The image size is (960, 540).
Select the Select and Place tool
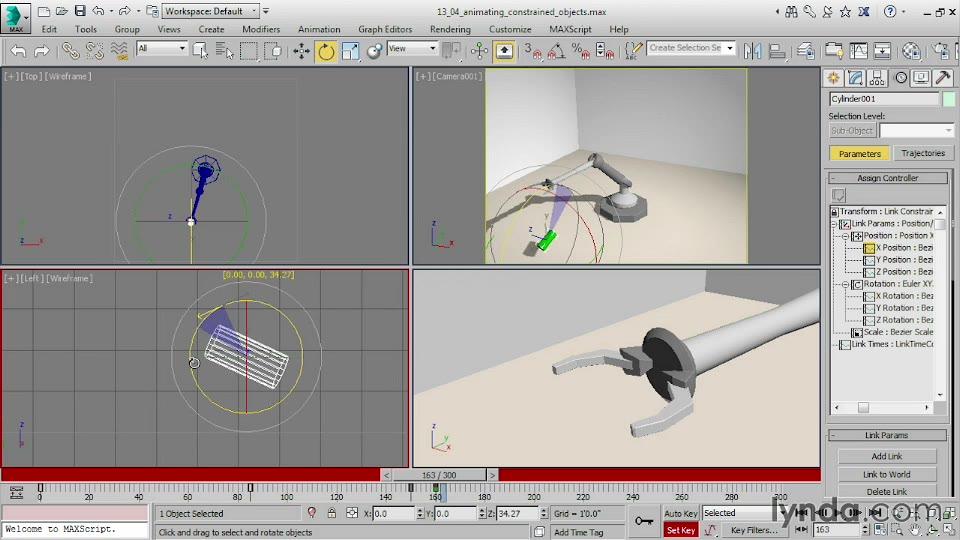point(375,51)
